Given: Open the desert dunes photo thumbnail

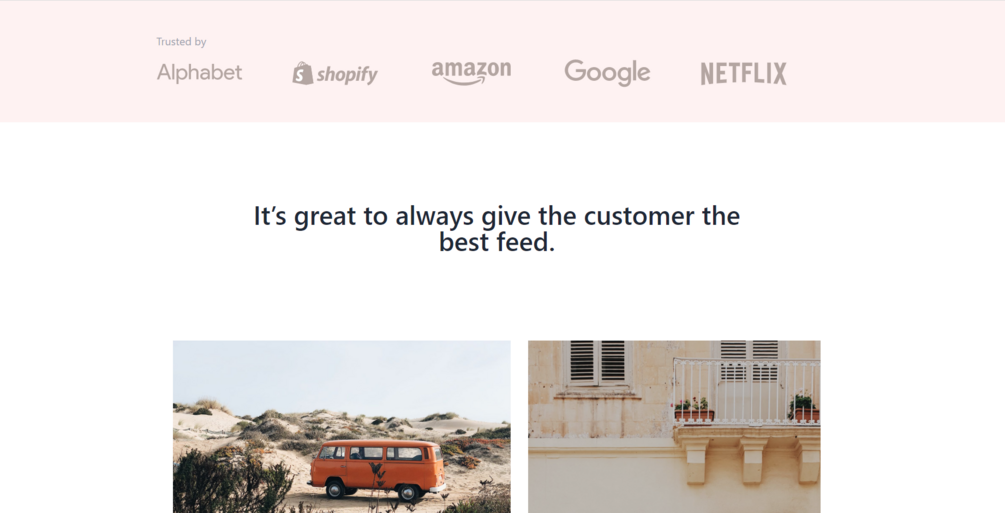Looking at the screenshot, I should click(x=342, y=426).
